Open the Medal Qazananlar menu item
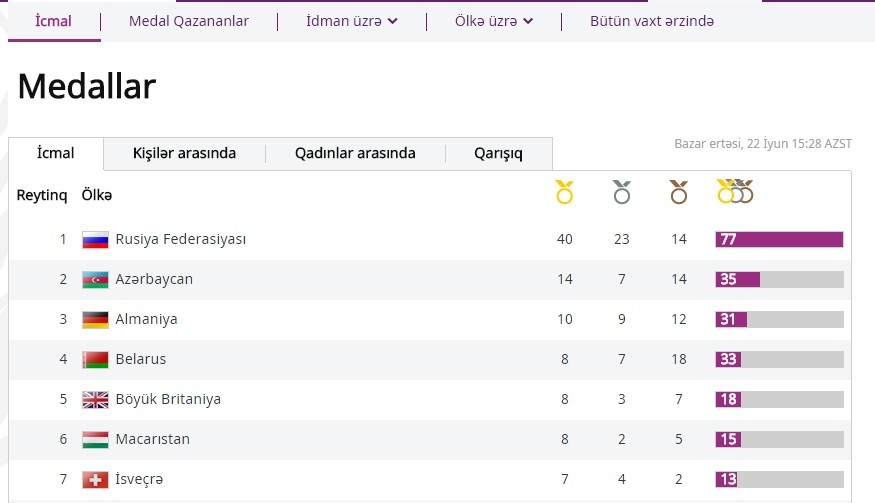Viewport: 875px width, 503px height. [189, 21]
